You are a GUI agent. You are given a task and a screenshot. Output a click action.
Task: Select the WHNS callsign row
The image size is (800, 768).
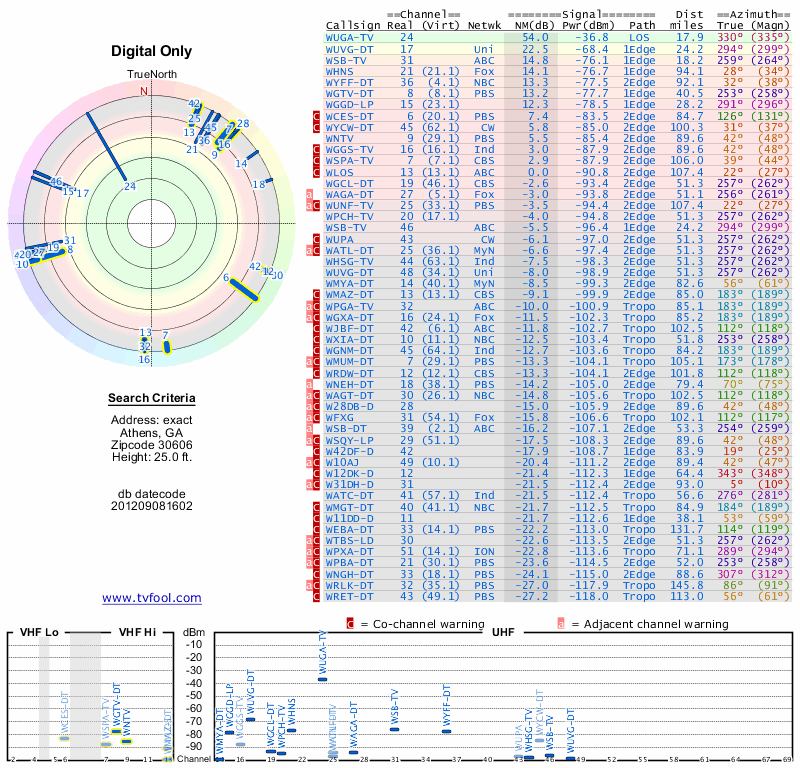point(557,71)
